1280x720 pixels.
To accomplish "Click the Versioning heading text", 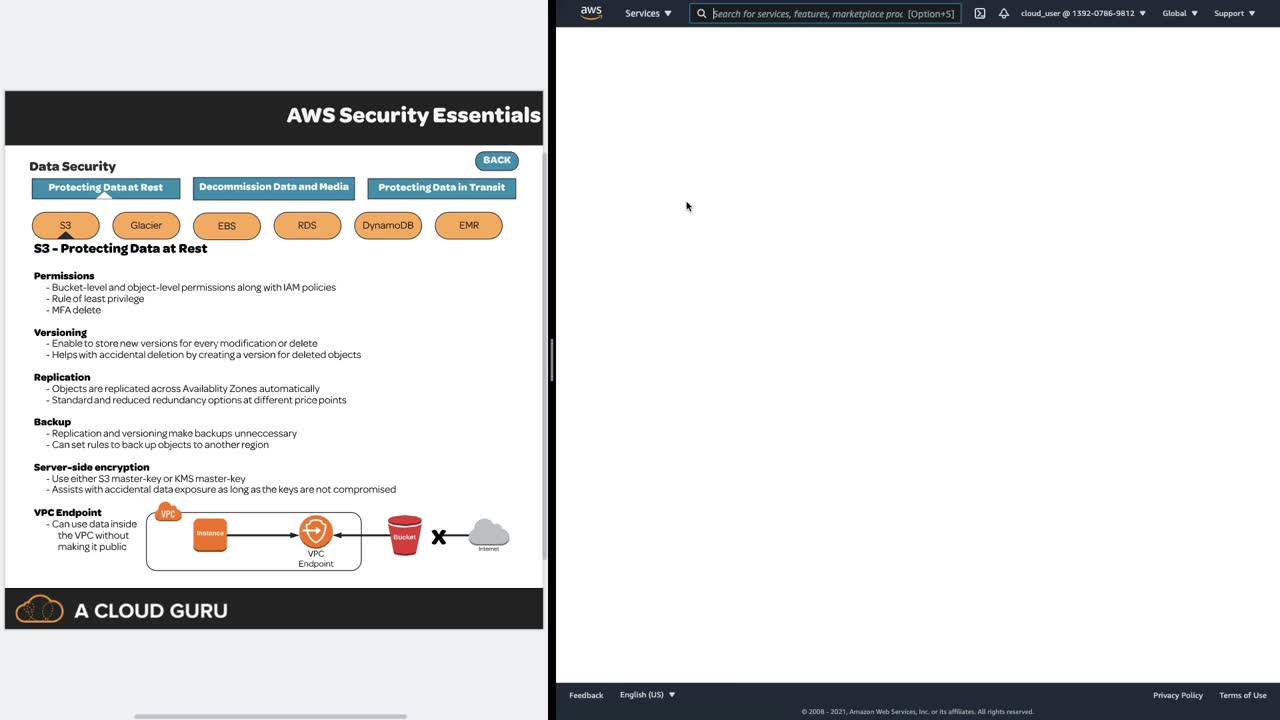I will click(60, 332).
